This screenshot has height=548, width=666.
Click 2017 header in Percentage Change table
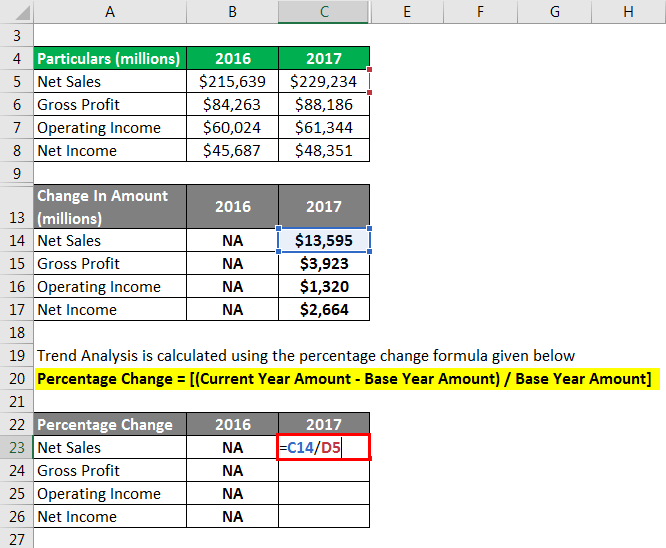324,424
